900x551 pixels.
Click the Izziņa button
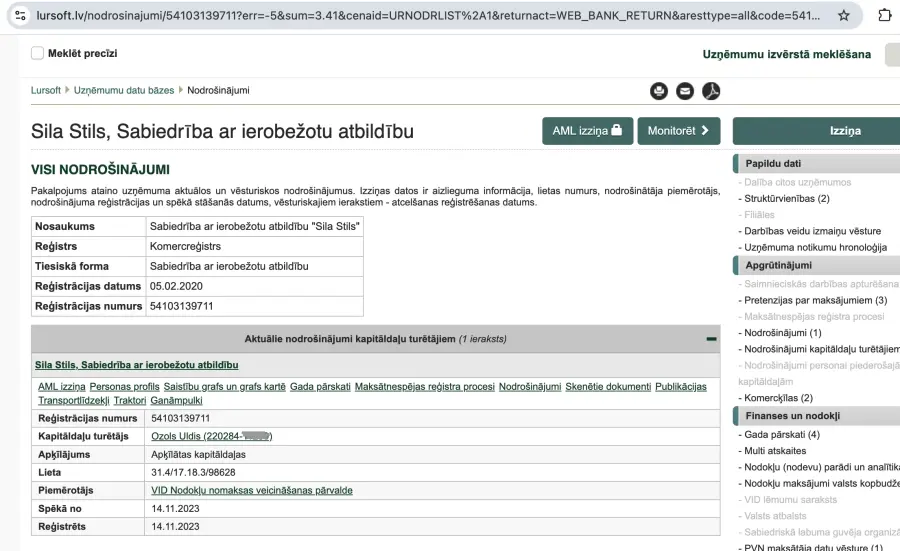[817, 131]
